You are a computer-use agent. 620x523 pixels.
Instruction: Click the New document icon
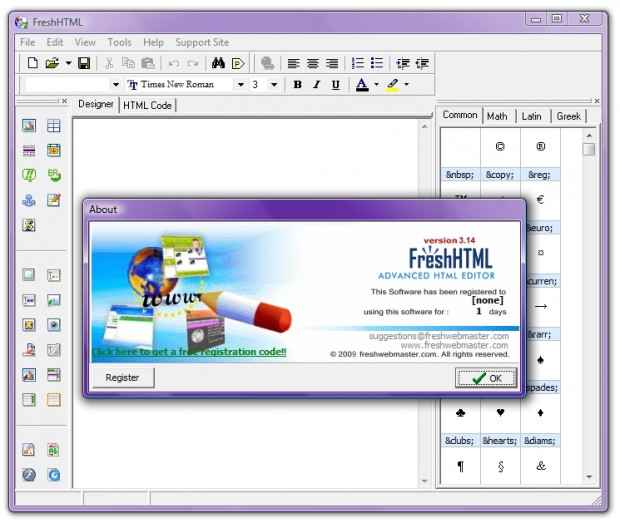click(32, 63)
